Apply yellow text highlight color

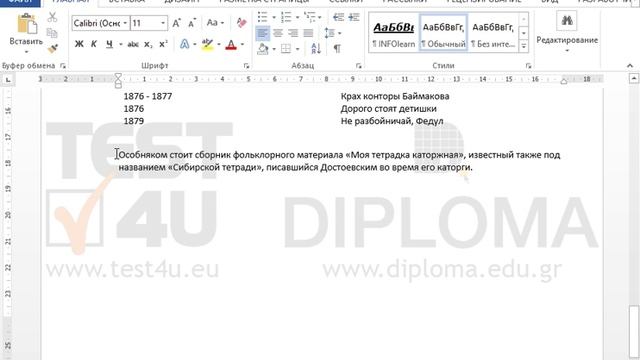tap(207, 44)
